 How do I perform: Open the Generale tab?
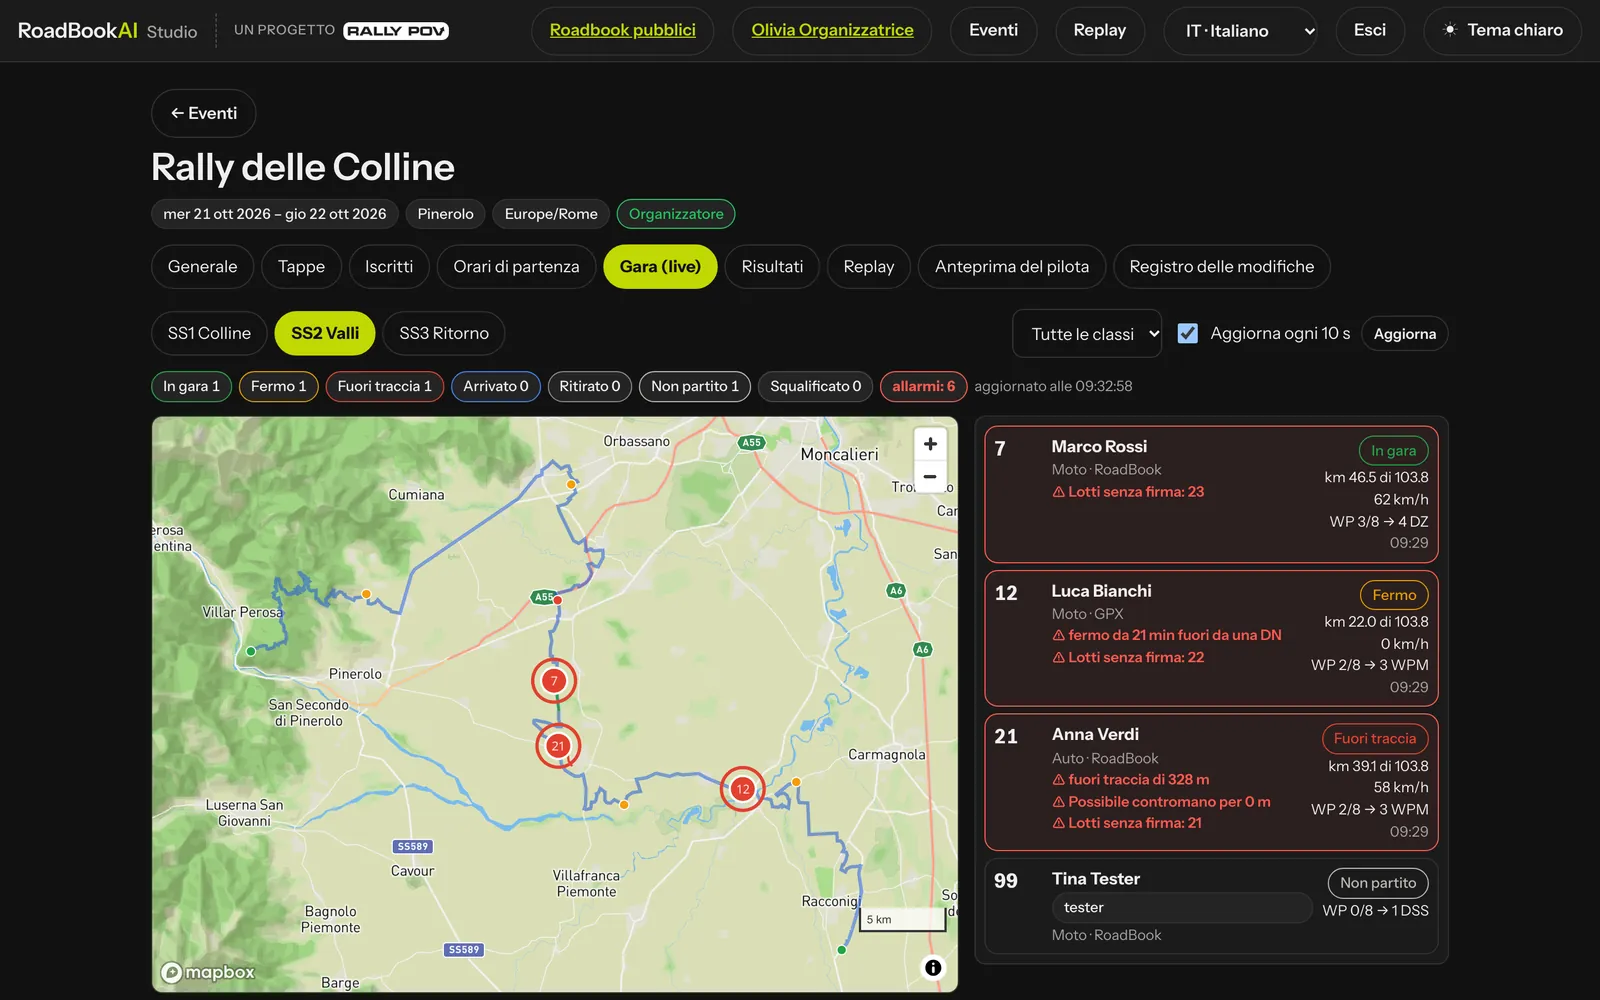point(203,267)
